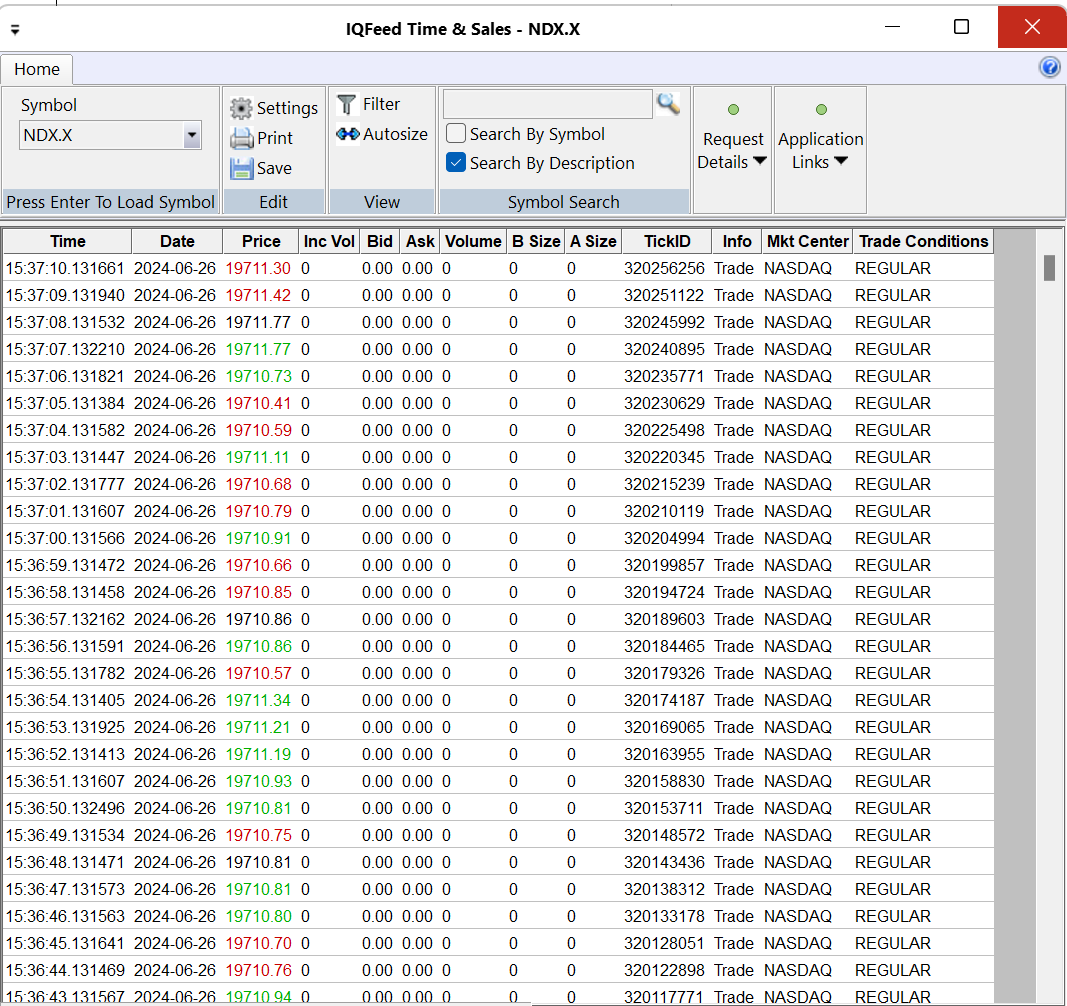The image size is (1067, 1006).
Task: Click the symbol search text field
Action: point(547,104)
